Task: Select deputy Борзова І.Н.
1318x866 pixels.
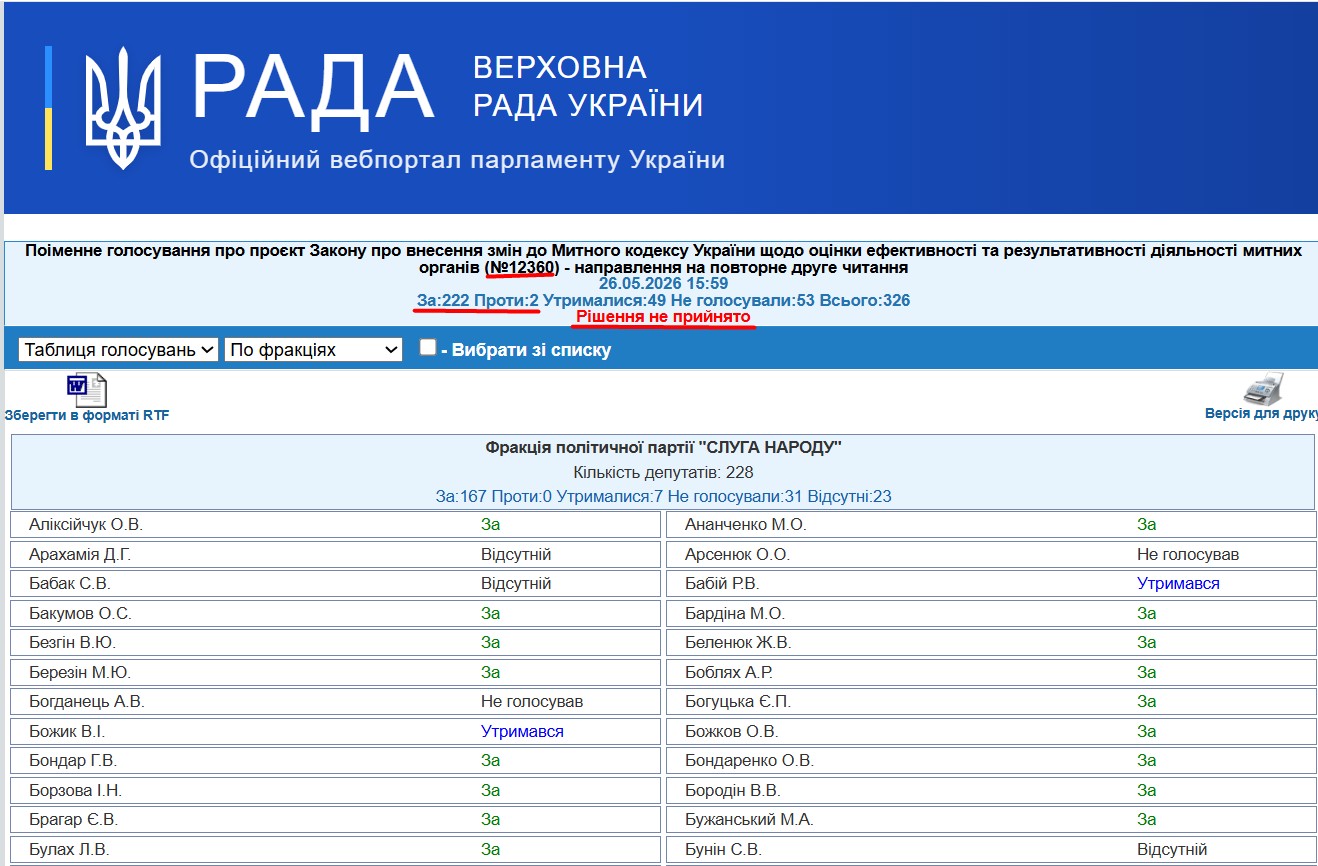Action: pos(75,790)
